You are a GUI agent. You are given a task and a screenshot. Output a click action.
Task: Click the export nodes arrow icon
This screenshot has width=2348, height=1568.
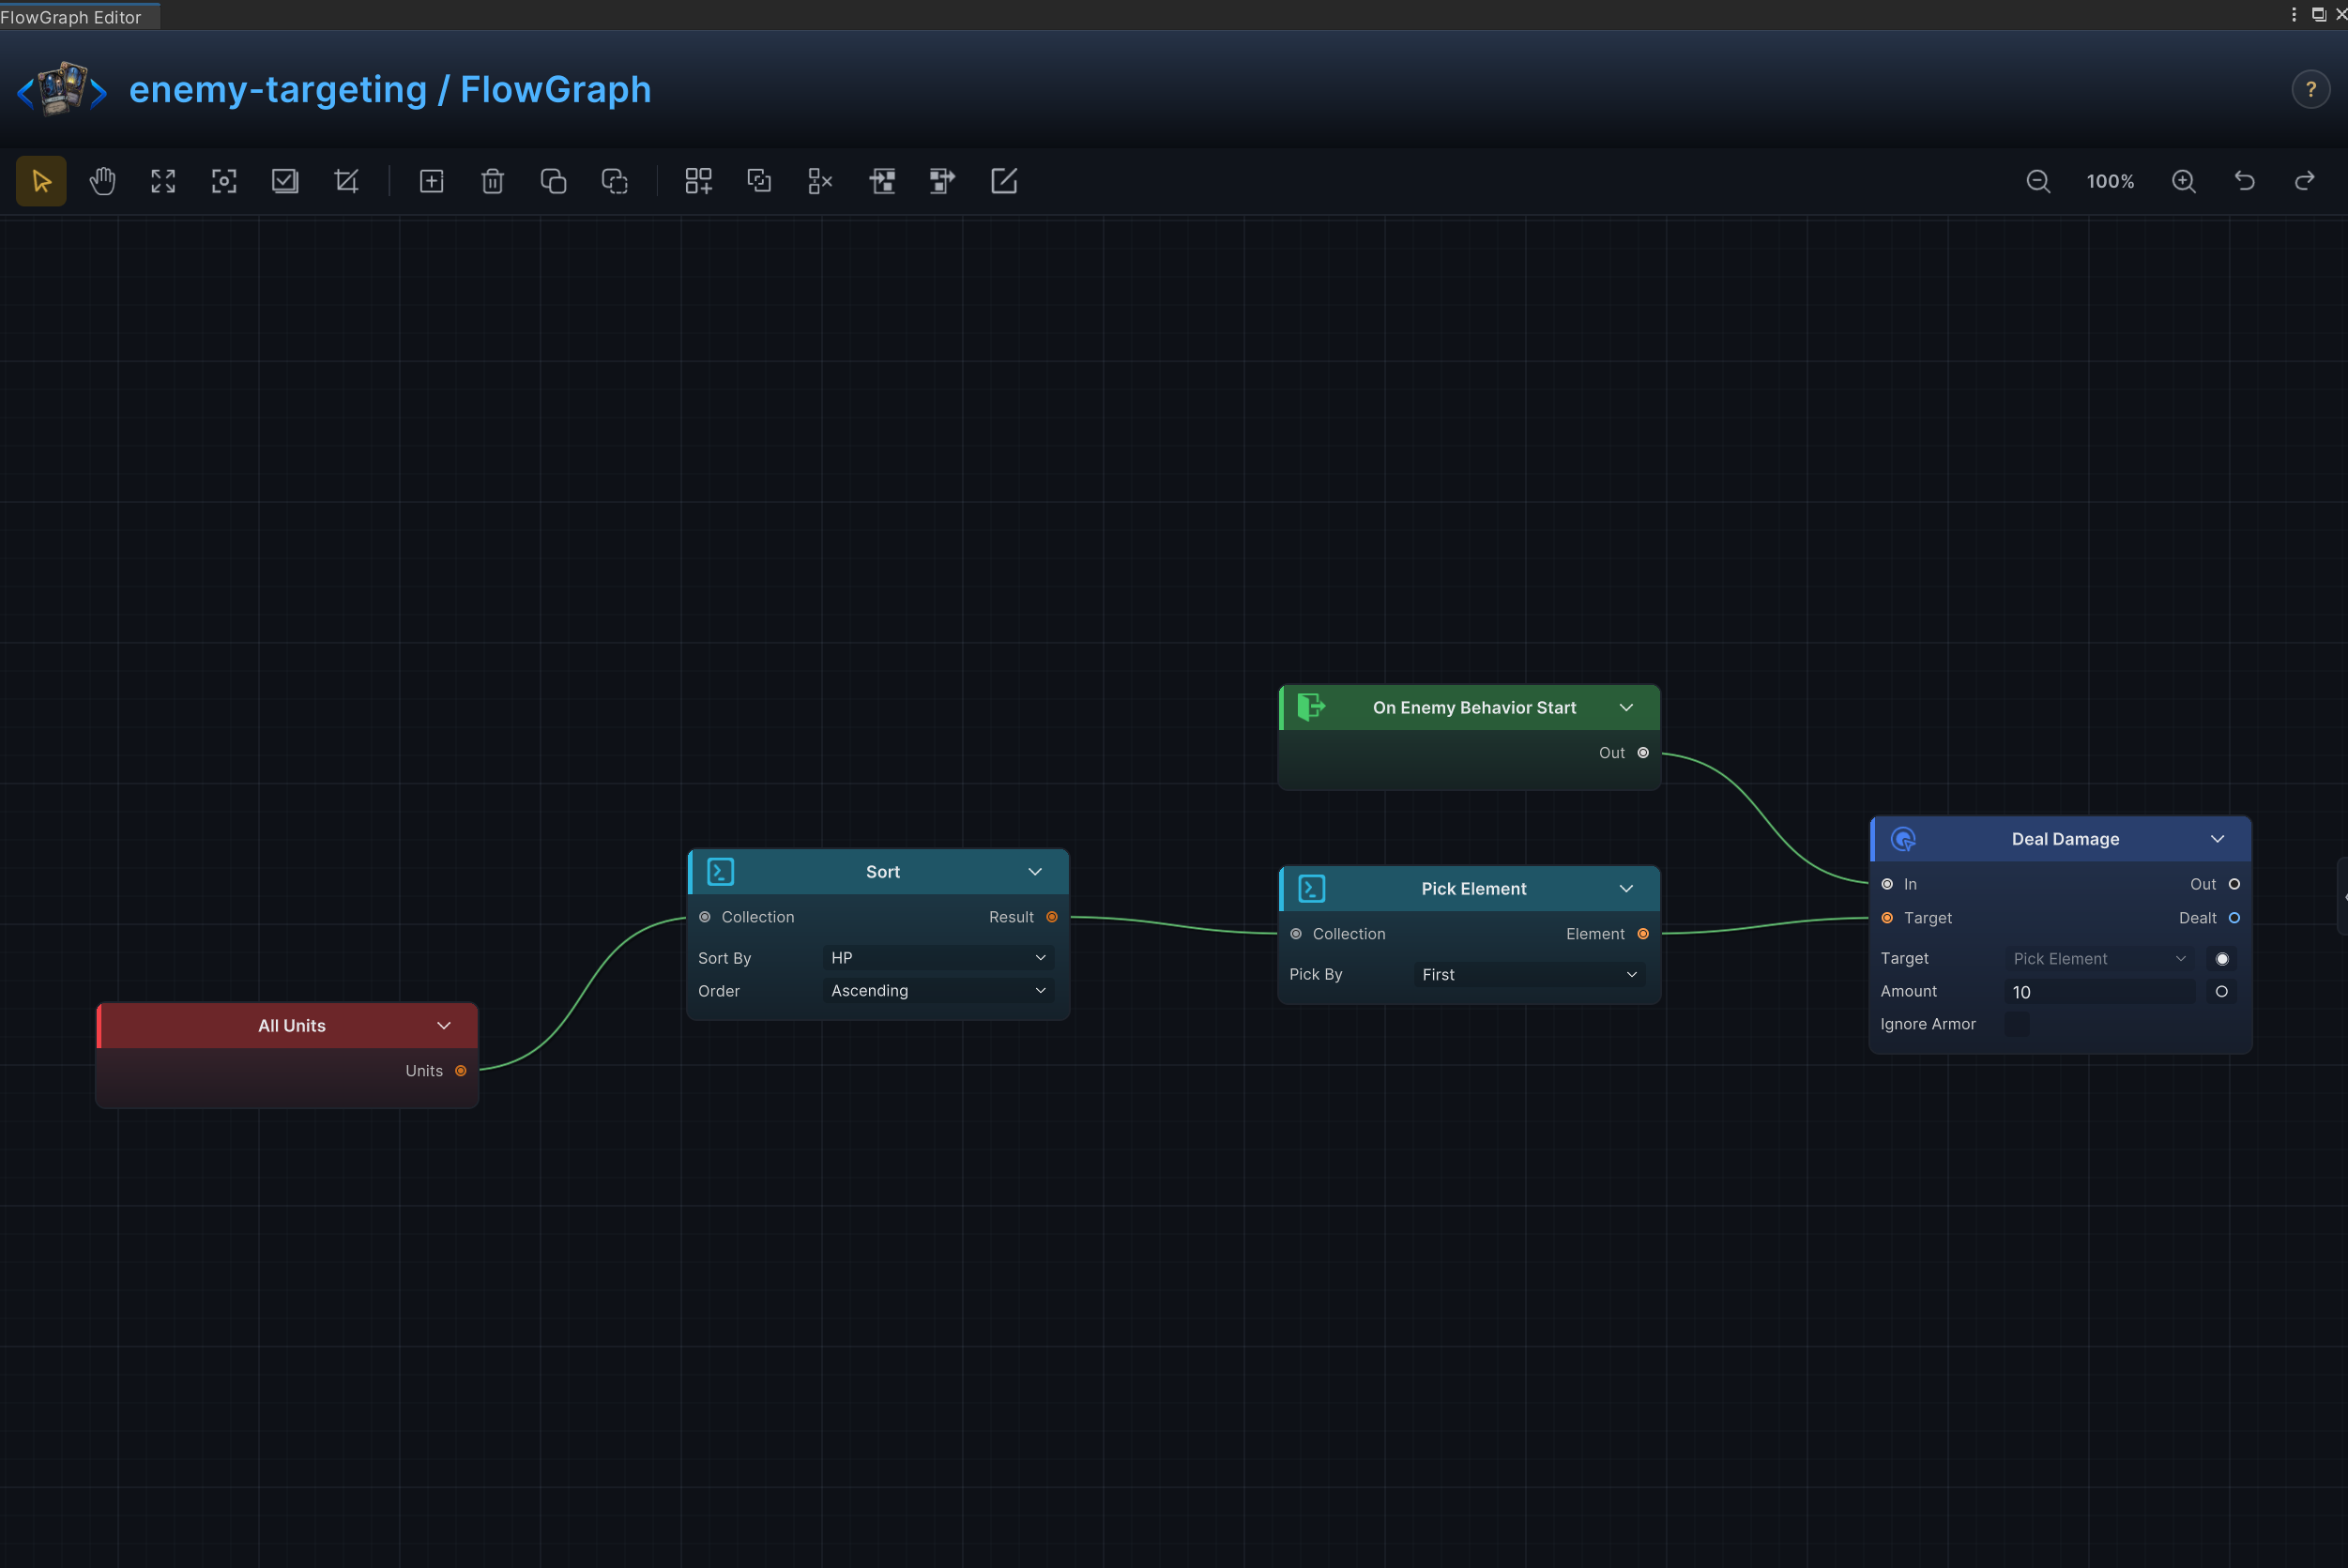942,181
